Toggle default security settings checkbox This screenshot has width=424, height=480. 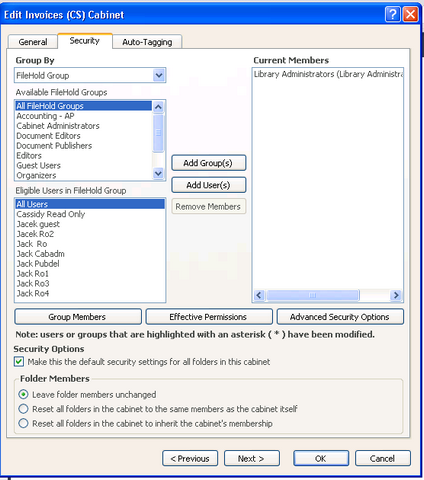[19, 362]
